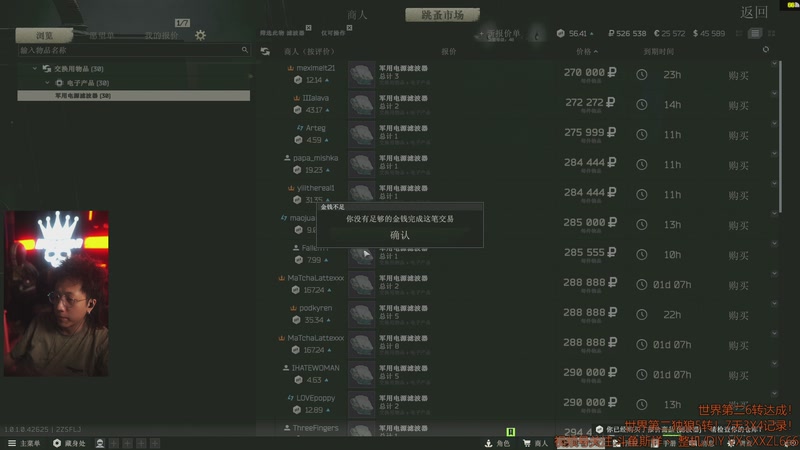The height and width of the screenshot is (450, 800).
Task: Click the offers list scrollbar
Action: [x=780, y=137]
